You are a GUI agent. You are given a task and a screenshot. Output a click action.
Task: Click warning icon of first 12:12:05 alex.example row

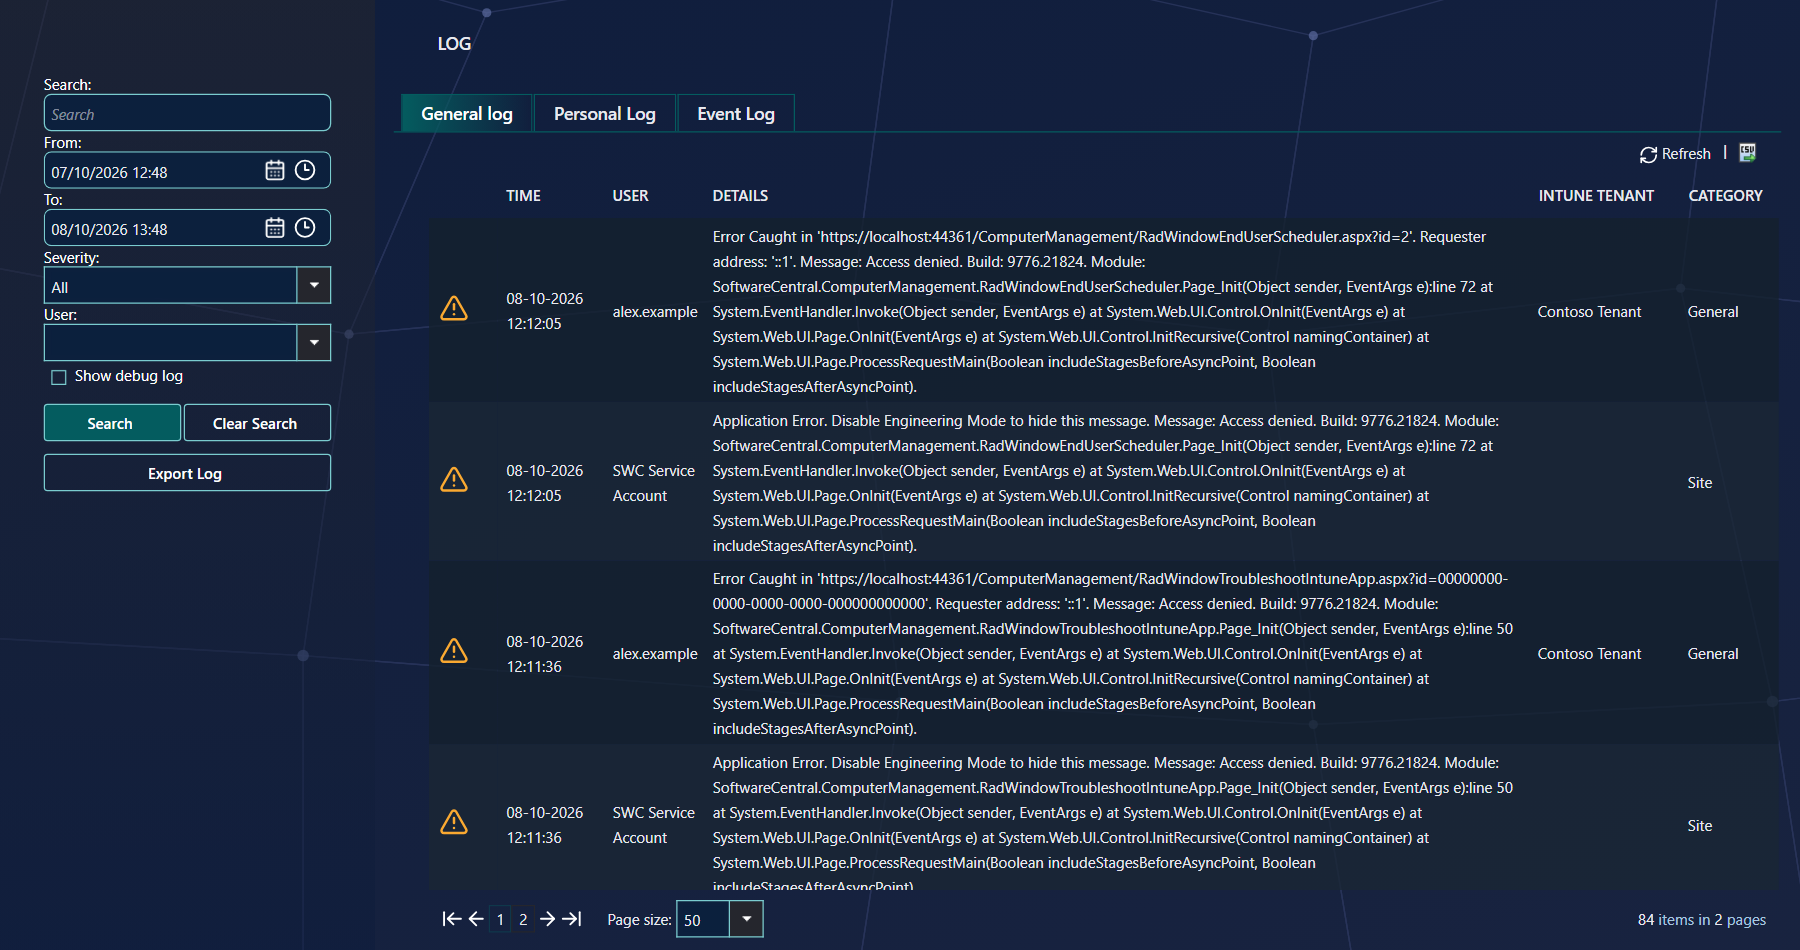tap(454, 308)
